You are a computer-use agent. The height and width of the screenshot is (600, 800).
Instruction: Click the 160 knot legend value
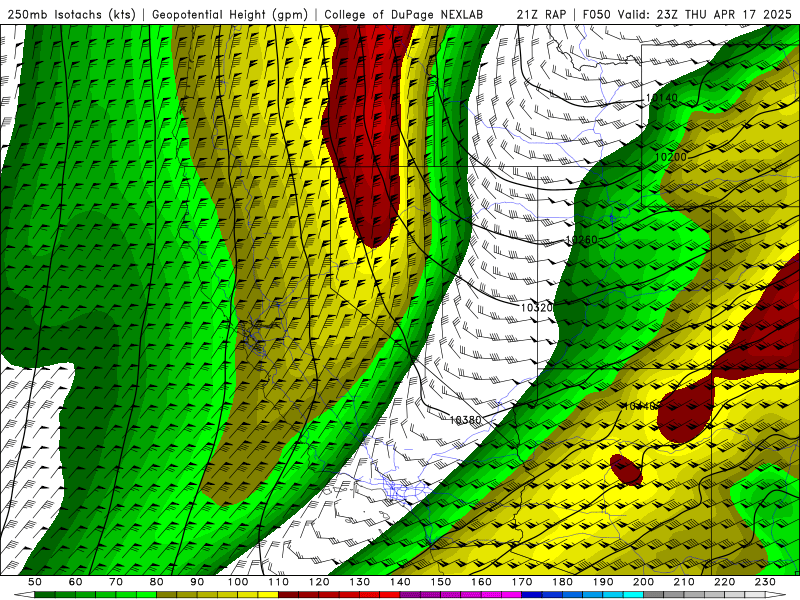pyautogui.click(x=481, y=582)
